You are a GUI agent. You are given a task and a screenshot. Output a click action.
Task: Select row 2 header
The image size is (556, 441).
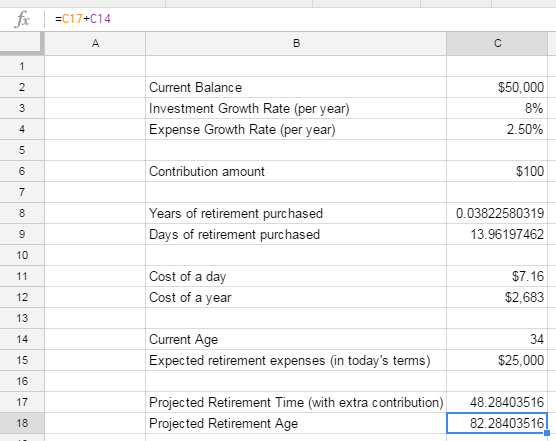(x=22, y=87)
